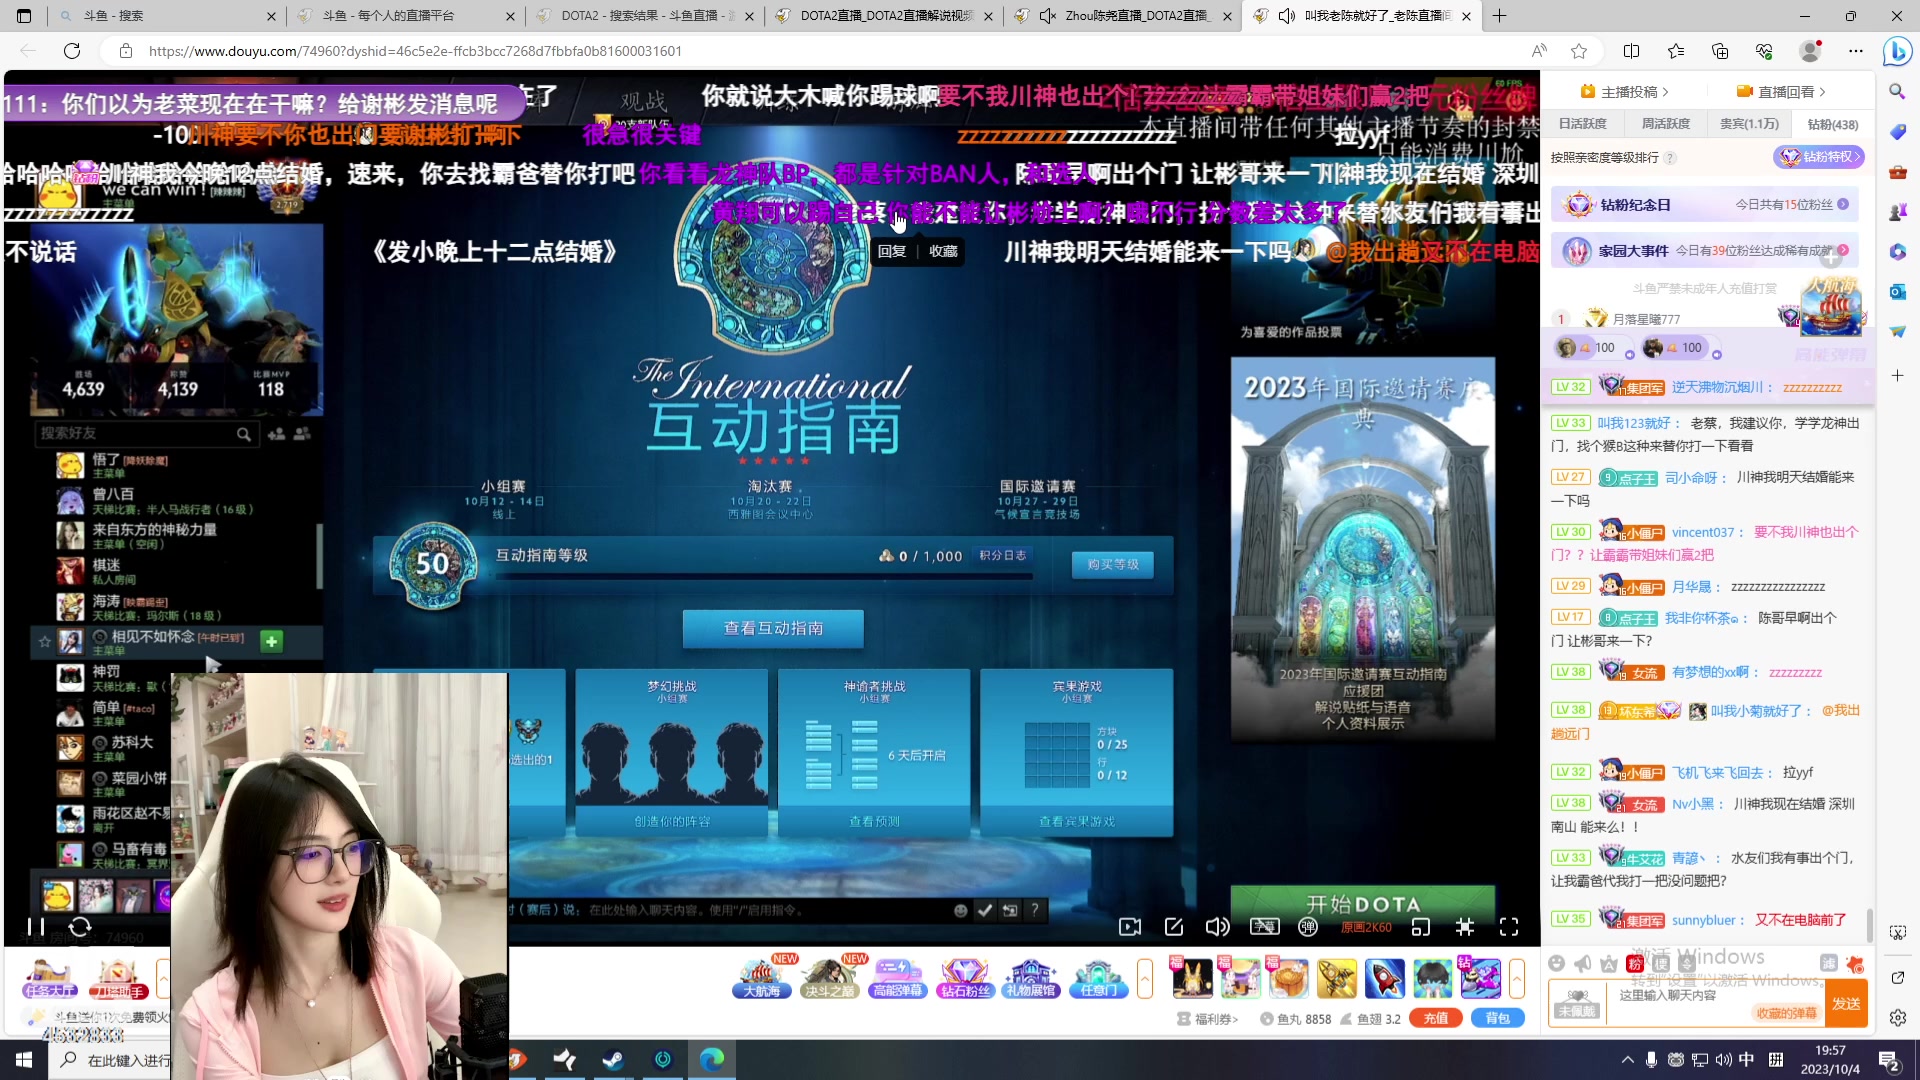Click the Steam icon in the taskbar

point(613,1060)
